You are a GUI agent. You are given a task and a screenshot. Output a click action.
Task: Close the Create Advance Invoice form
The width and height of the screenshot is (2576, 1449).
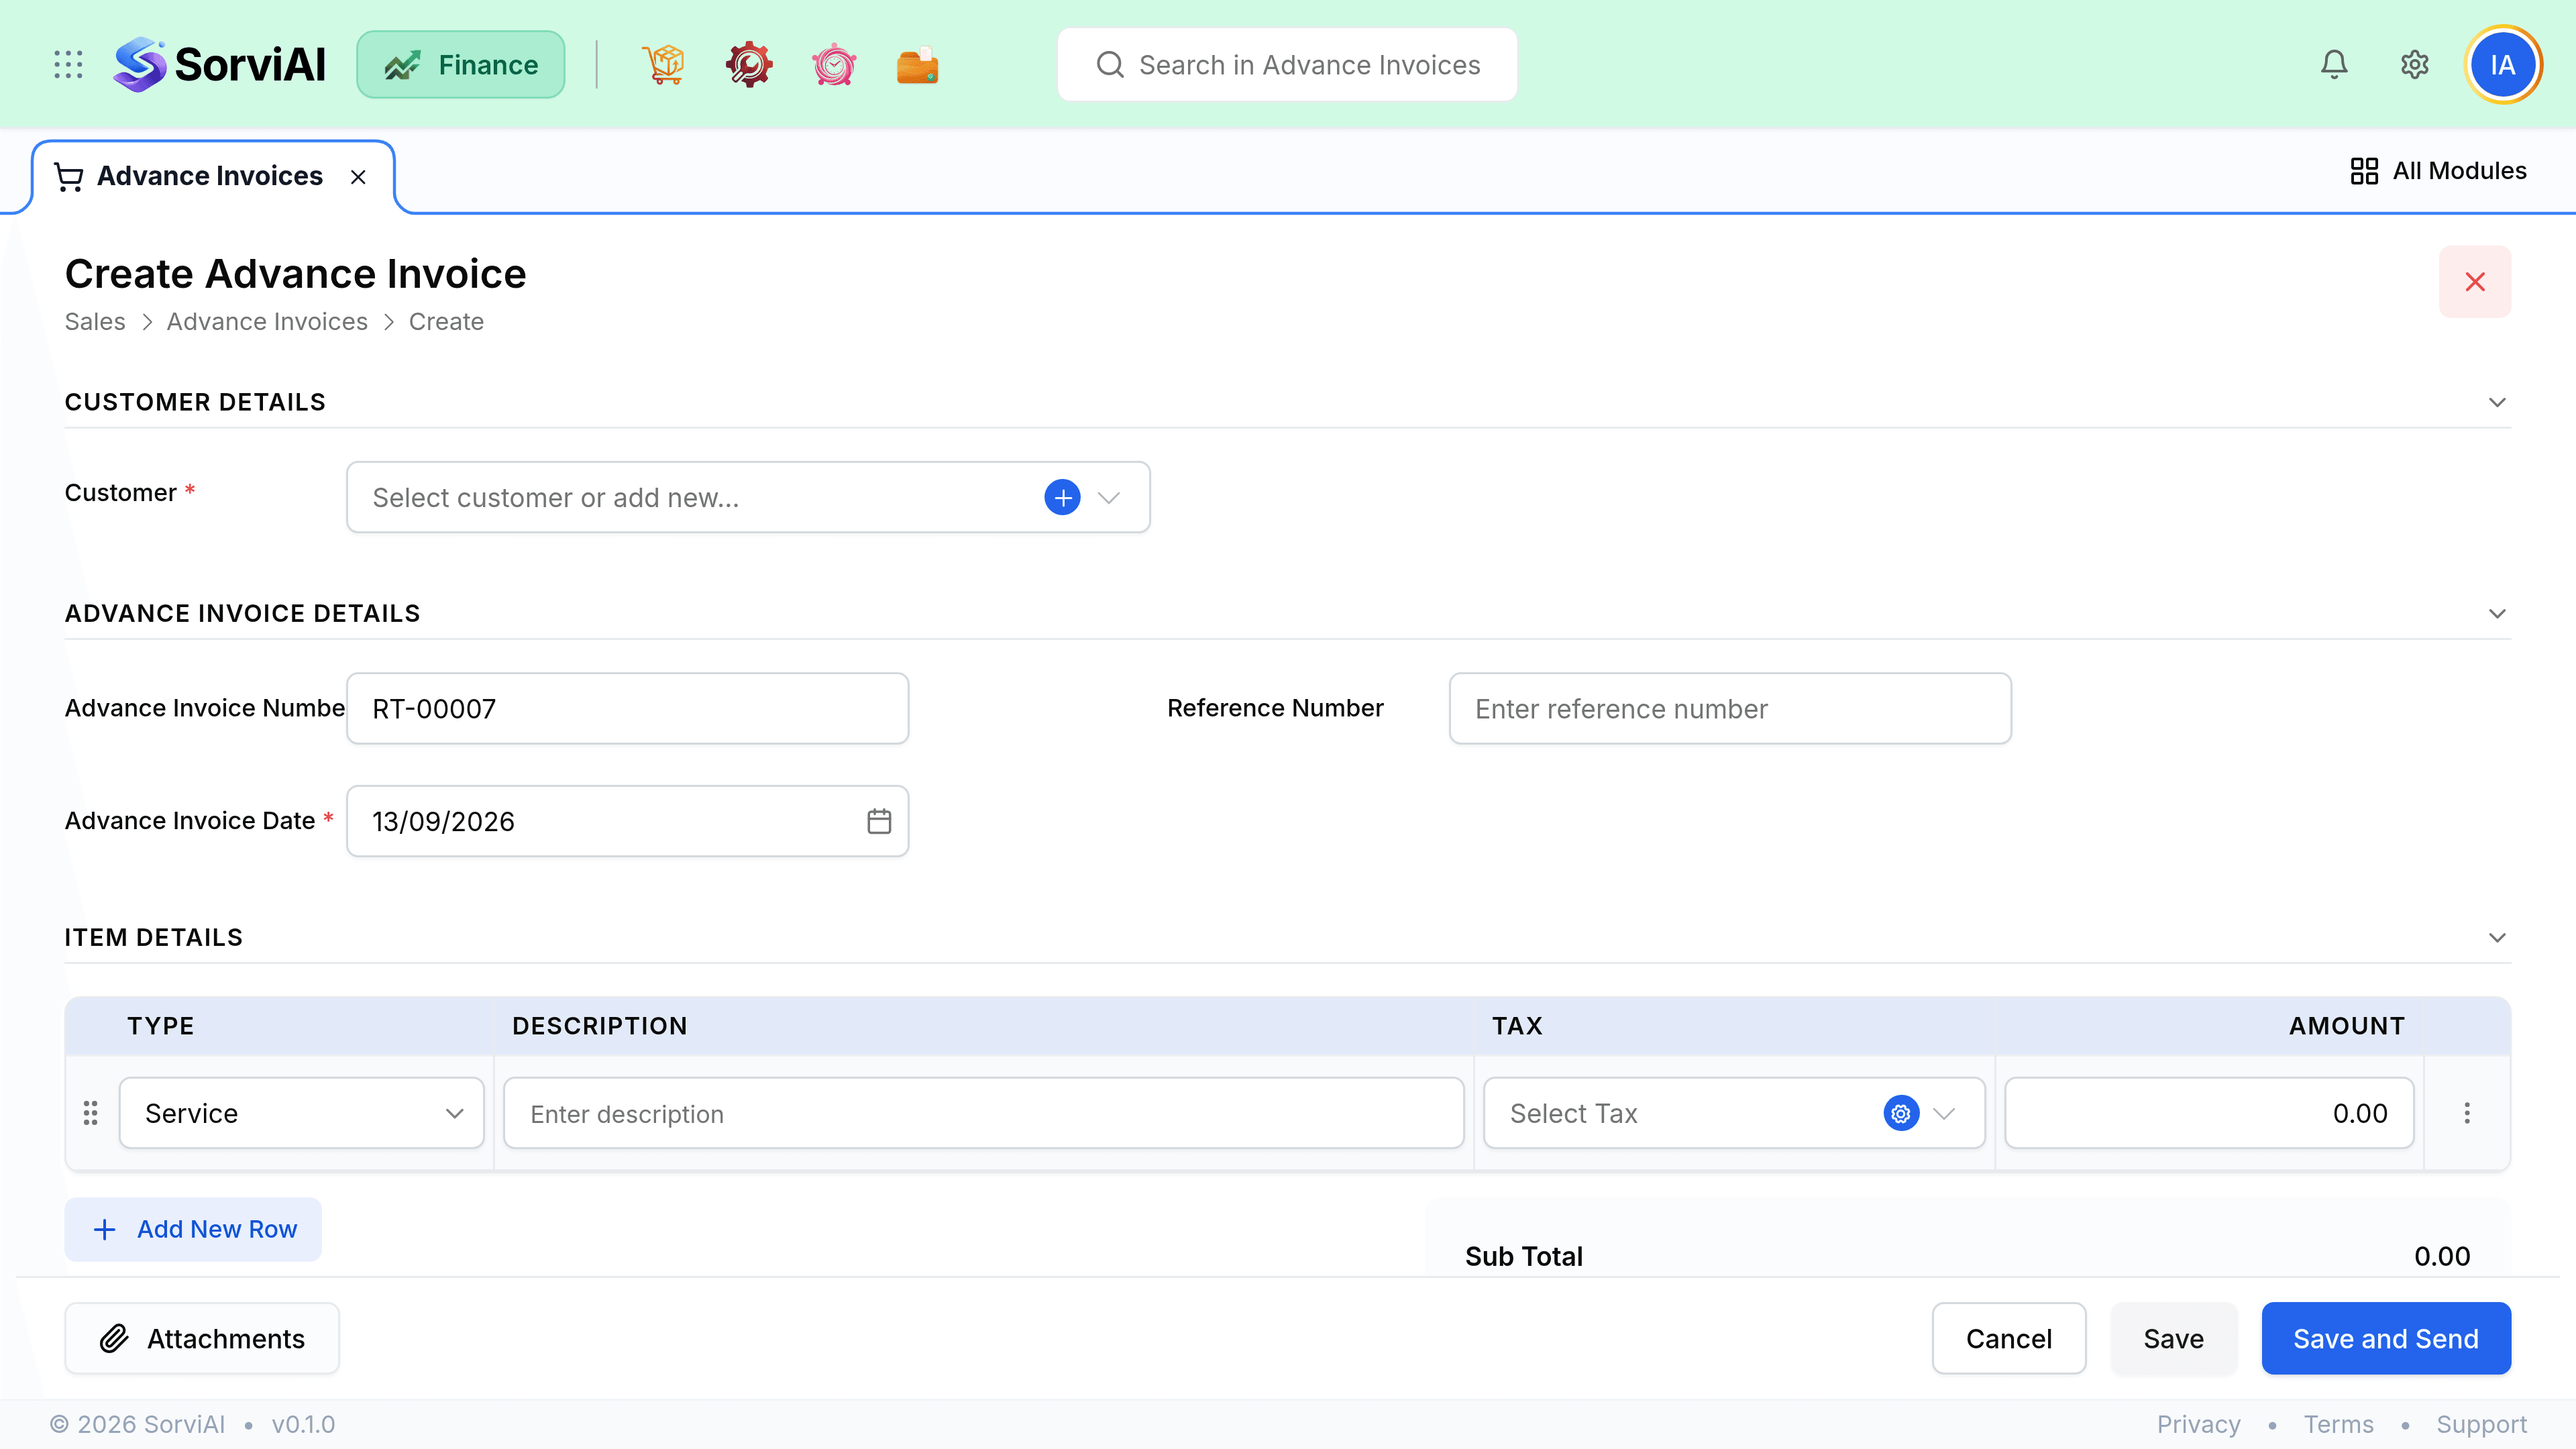click(2474, 282)
